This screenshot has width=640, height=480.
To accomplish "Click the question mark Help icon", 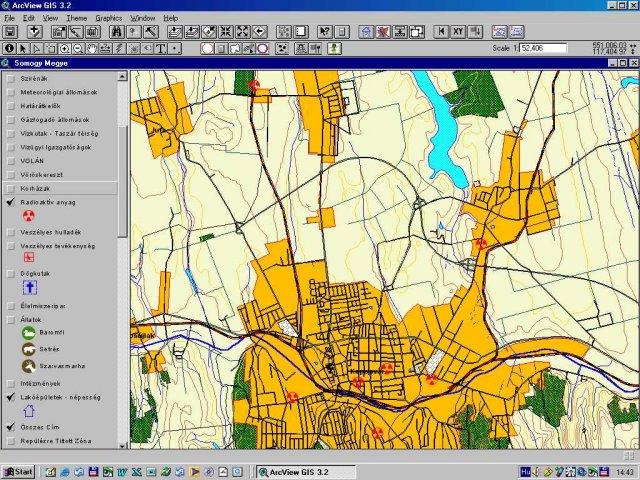I will (x=326, y=32).
